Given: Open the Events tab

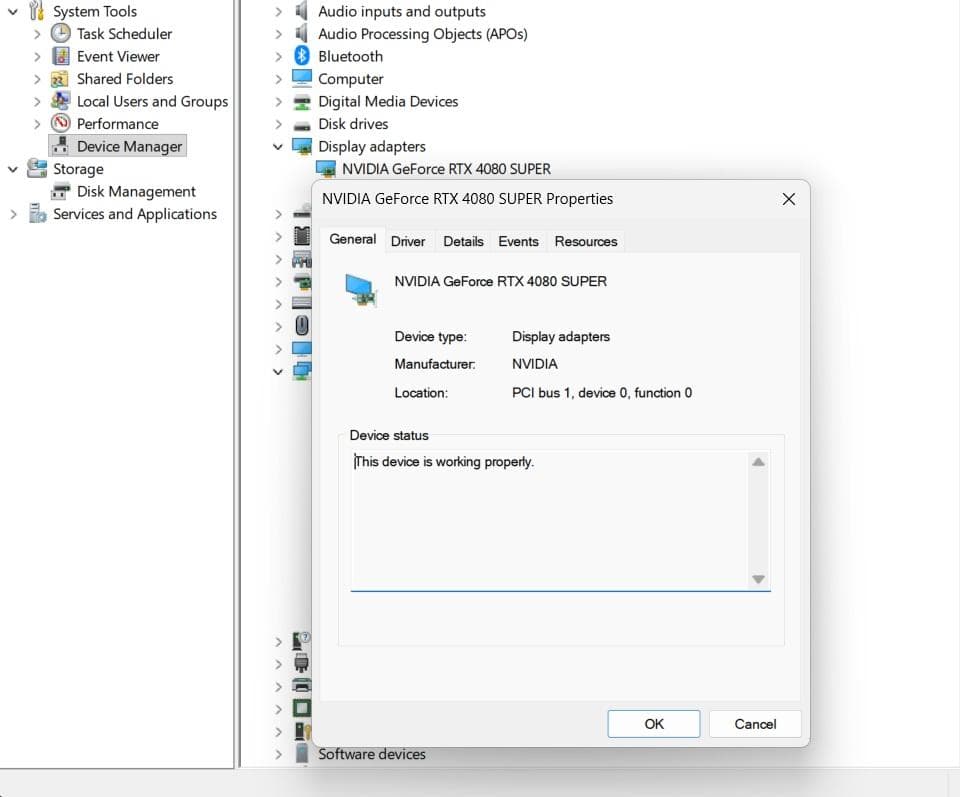Looking at the screenshot, I should click(518, 241).
